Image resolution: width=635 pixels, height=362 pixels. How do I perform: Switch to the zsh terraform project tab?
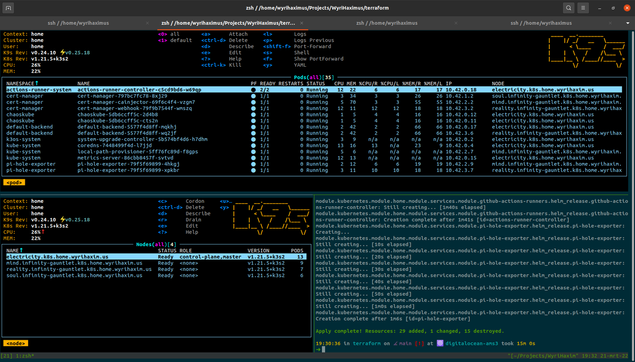tap(228, 23)
